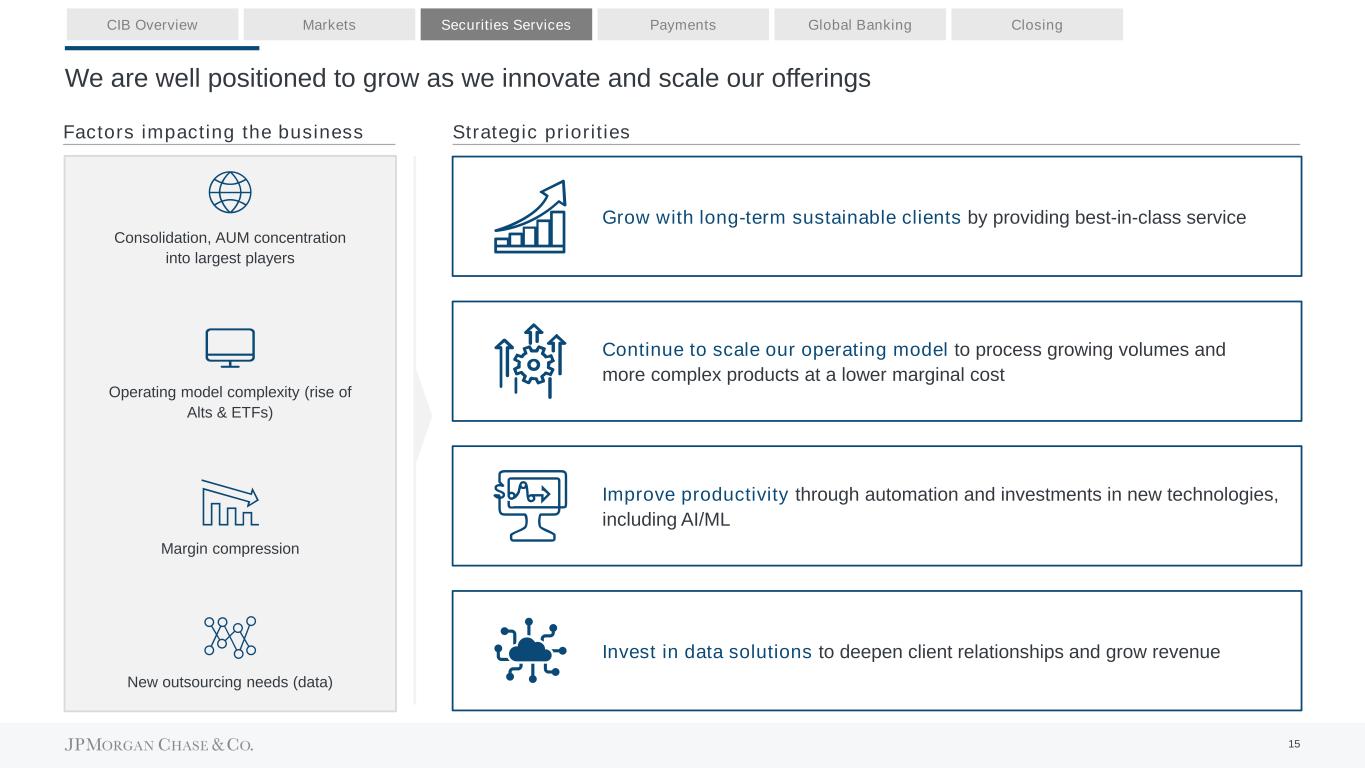This screenshot has height=768, width=1365.
Task: Open the CIB Overview tab
Action: 152,25
